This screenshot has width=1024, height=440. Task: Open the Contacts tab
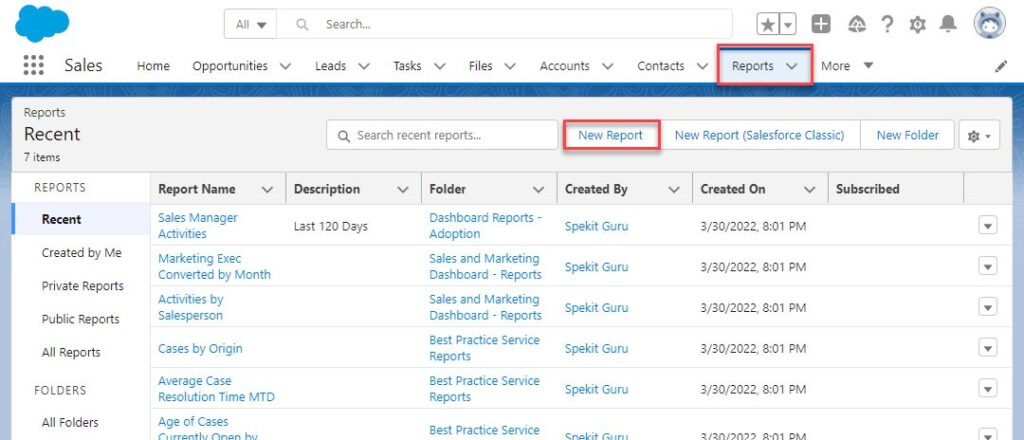pos(661,66)
